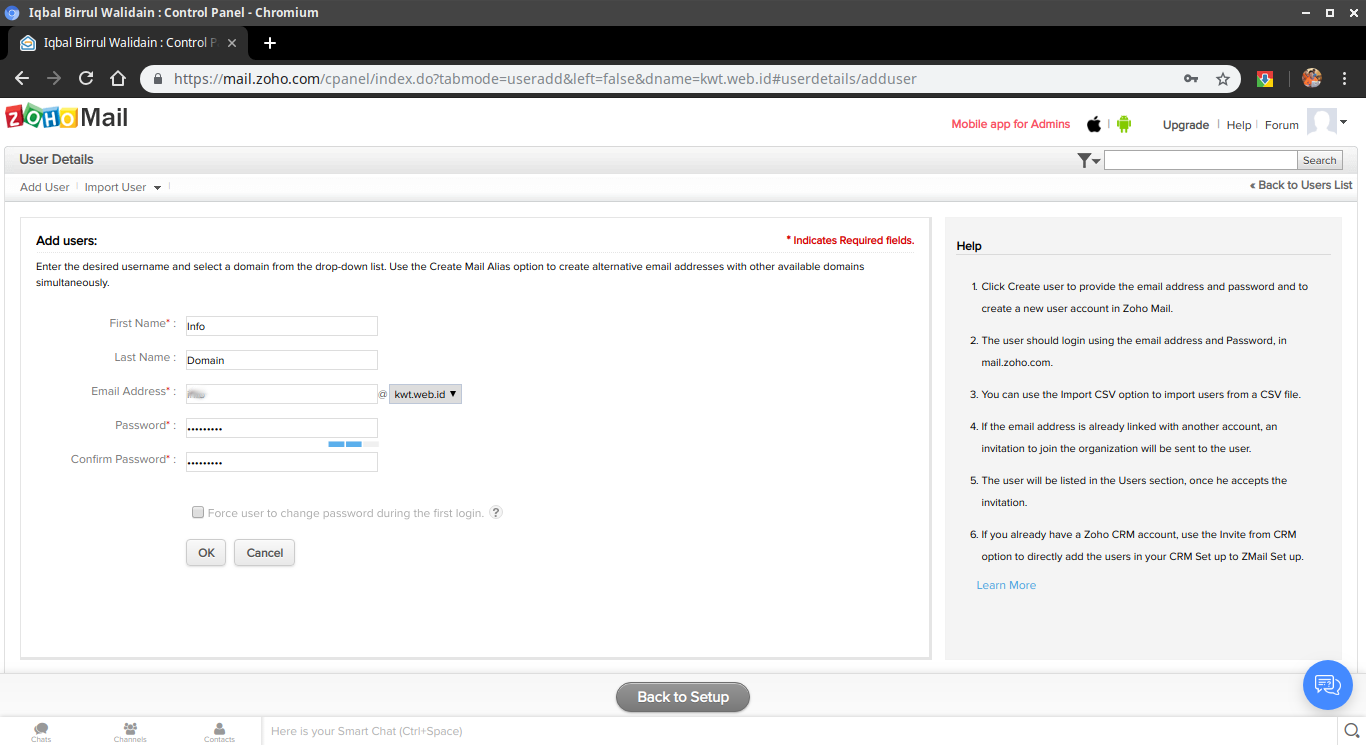1366x745 pixels.
Task: Click the filter funnel icon
Action: pos(1087,160)
